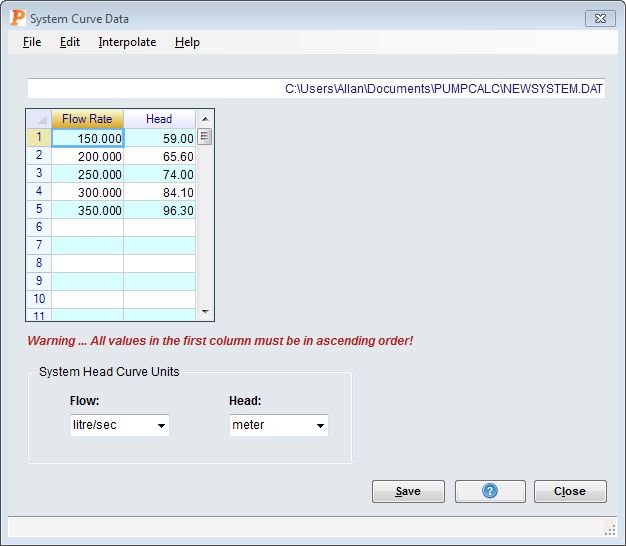626x546 pixels.
Task: Select flow rate cell 300.000
Action: click(x=88, y=192)
